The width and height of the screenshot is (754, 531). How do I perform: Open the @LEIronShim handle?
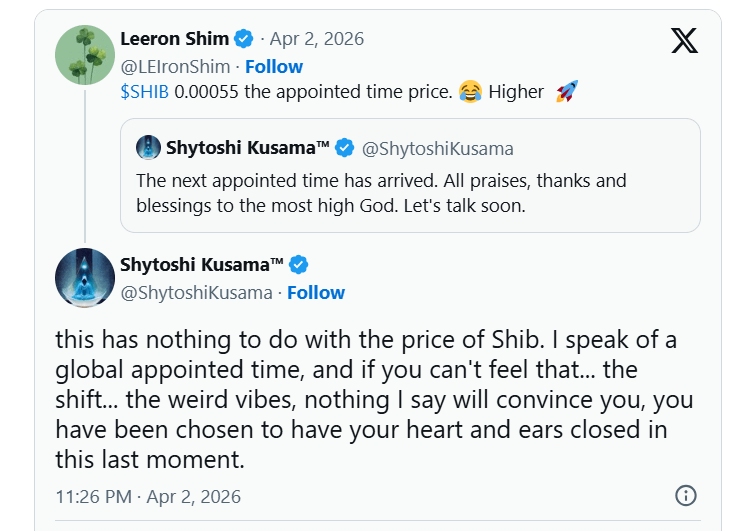click(x=176, y=66)
